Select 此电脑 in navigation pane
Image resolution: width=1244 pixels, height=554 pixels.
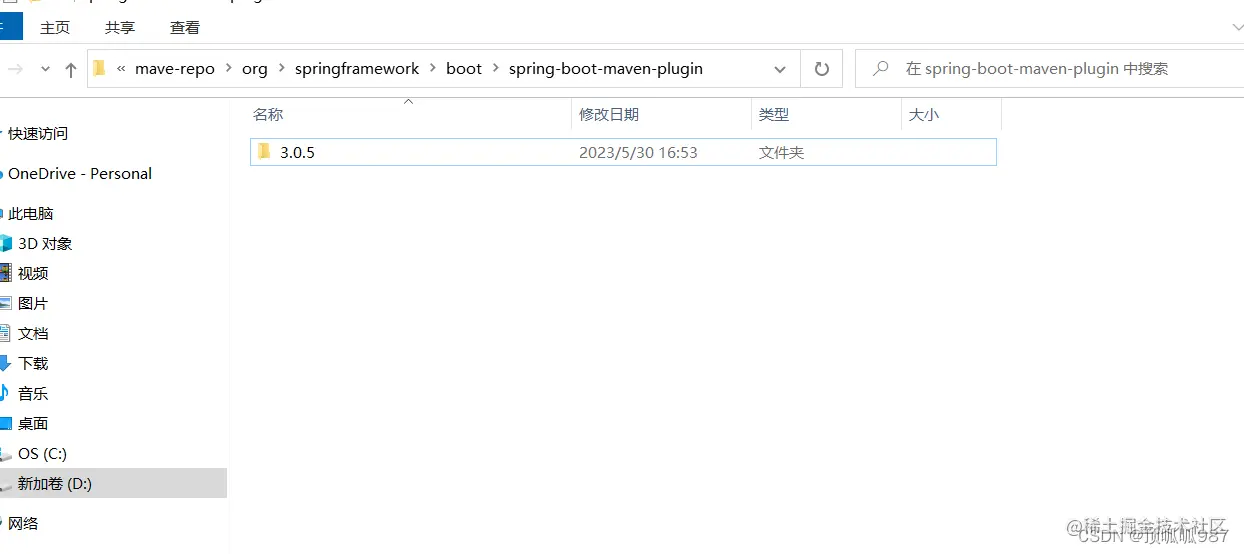pos(31,213)
